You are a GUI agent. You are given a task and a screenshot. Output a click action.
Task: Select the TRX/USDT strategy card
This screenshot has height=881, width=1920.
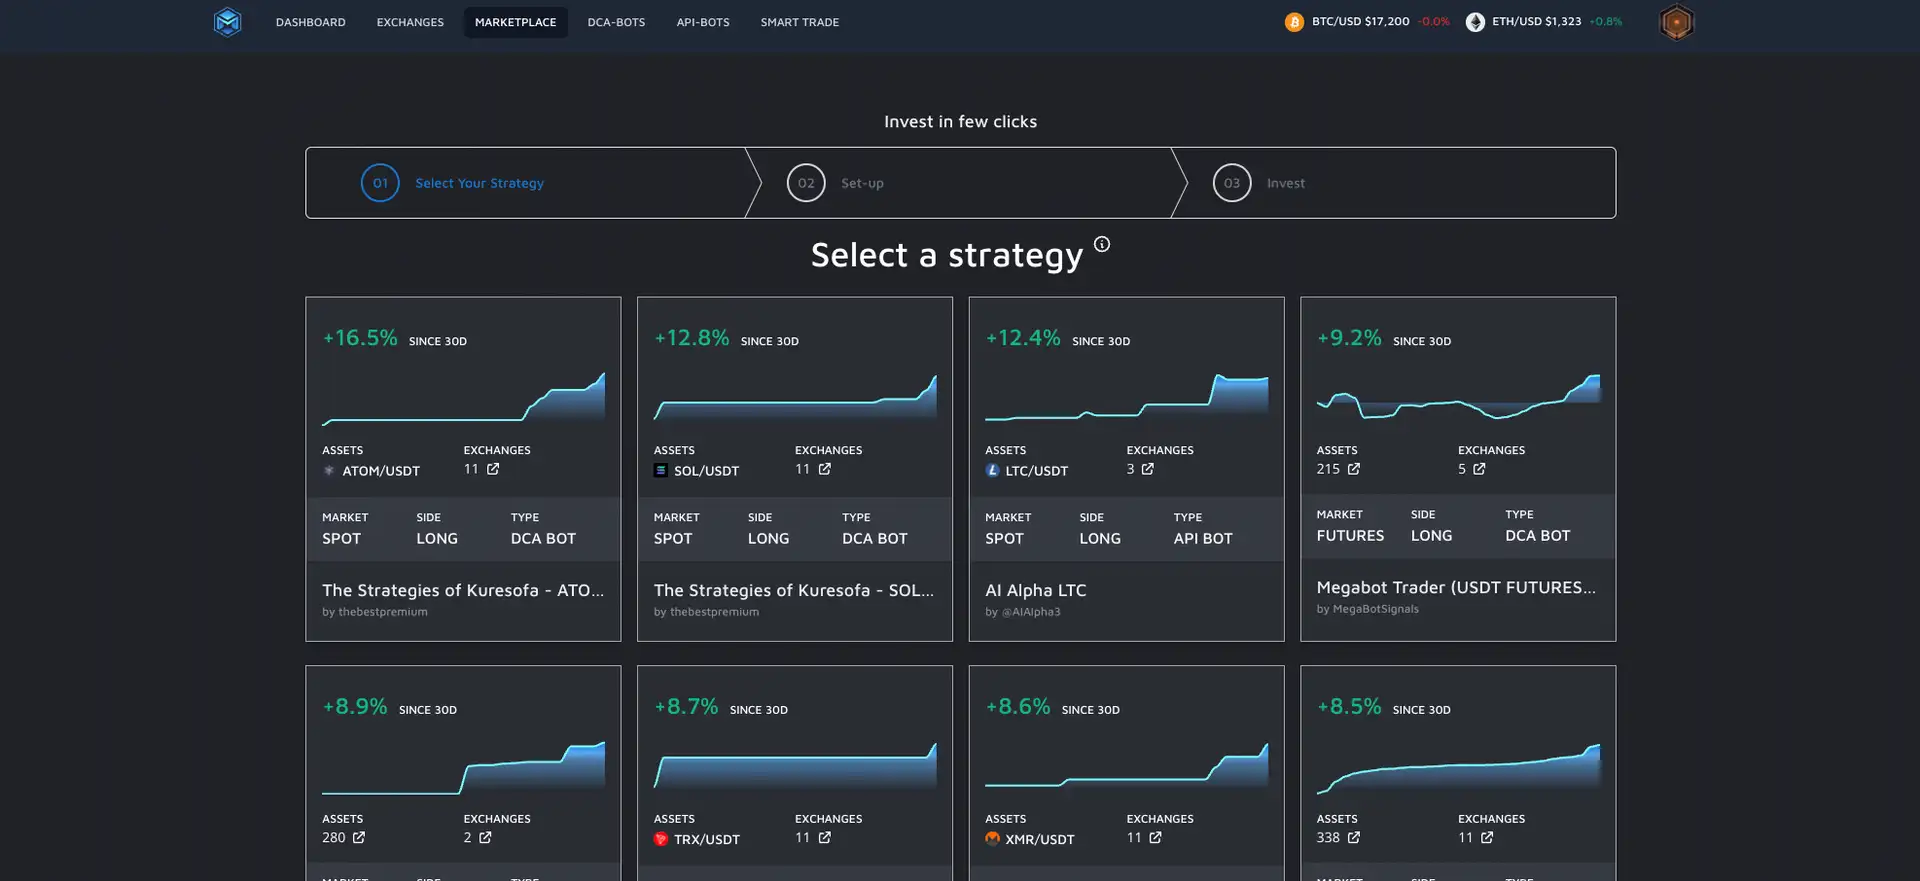pyautogui.click(x=794, y=770)
